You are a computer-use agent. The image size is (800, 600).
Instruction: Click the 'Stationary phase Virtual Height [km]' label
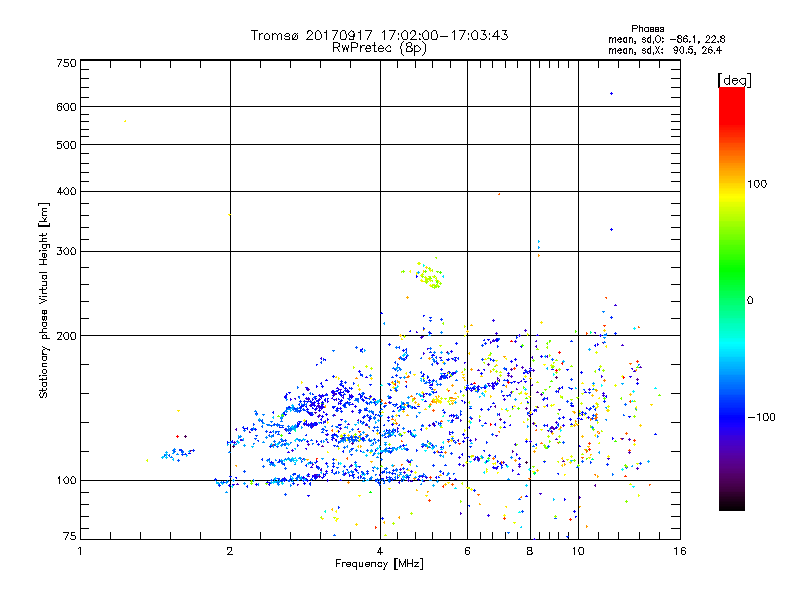point(44,301)
